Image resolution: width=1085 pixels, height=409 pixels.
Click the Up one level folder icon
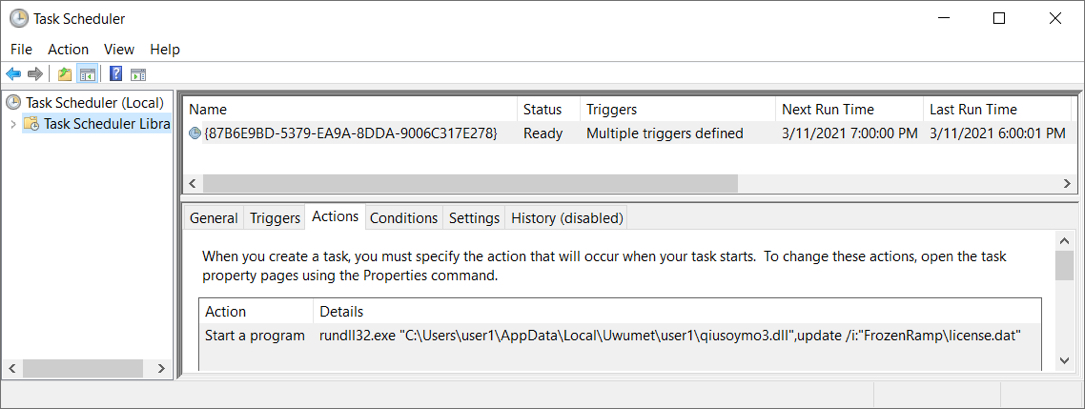(65, 74)
